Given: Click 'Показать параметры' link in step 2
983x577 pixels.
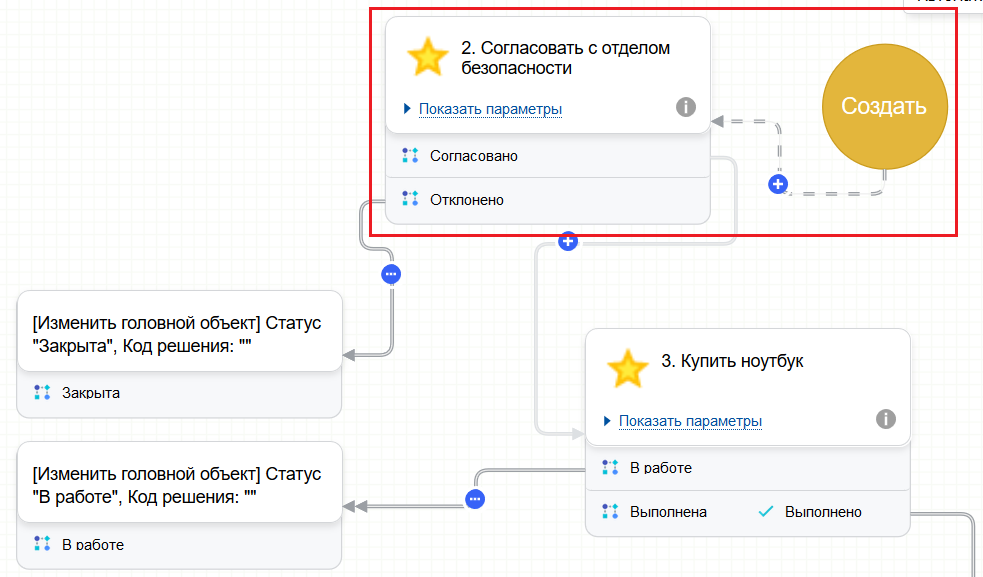Looking at the screenshot, I should [490, 109].
